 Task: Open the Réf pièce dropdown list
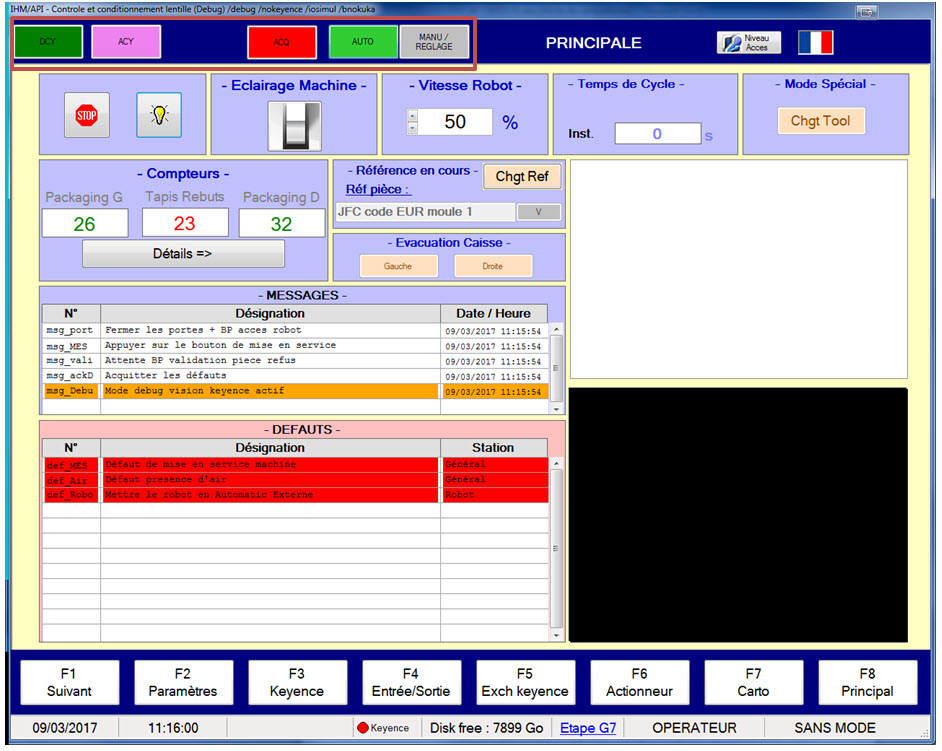(539, 212)
